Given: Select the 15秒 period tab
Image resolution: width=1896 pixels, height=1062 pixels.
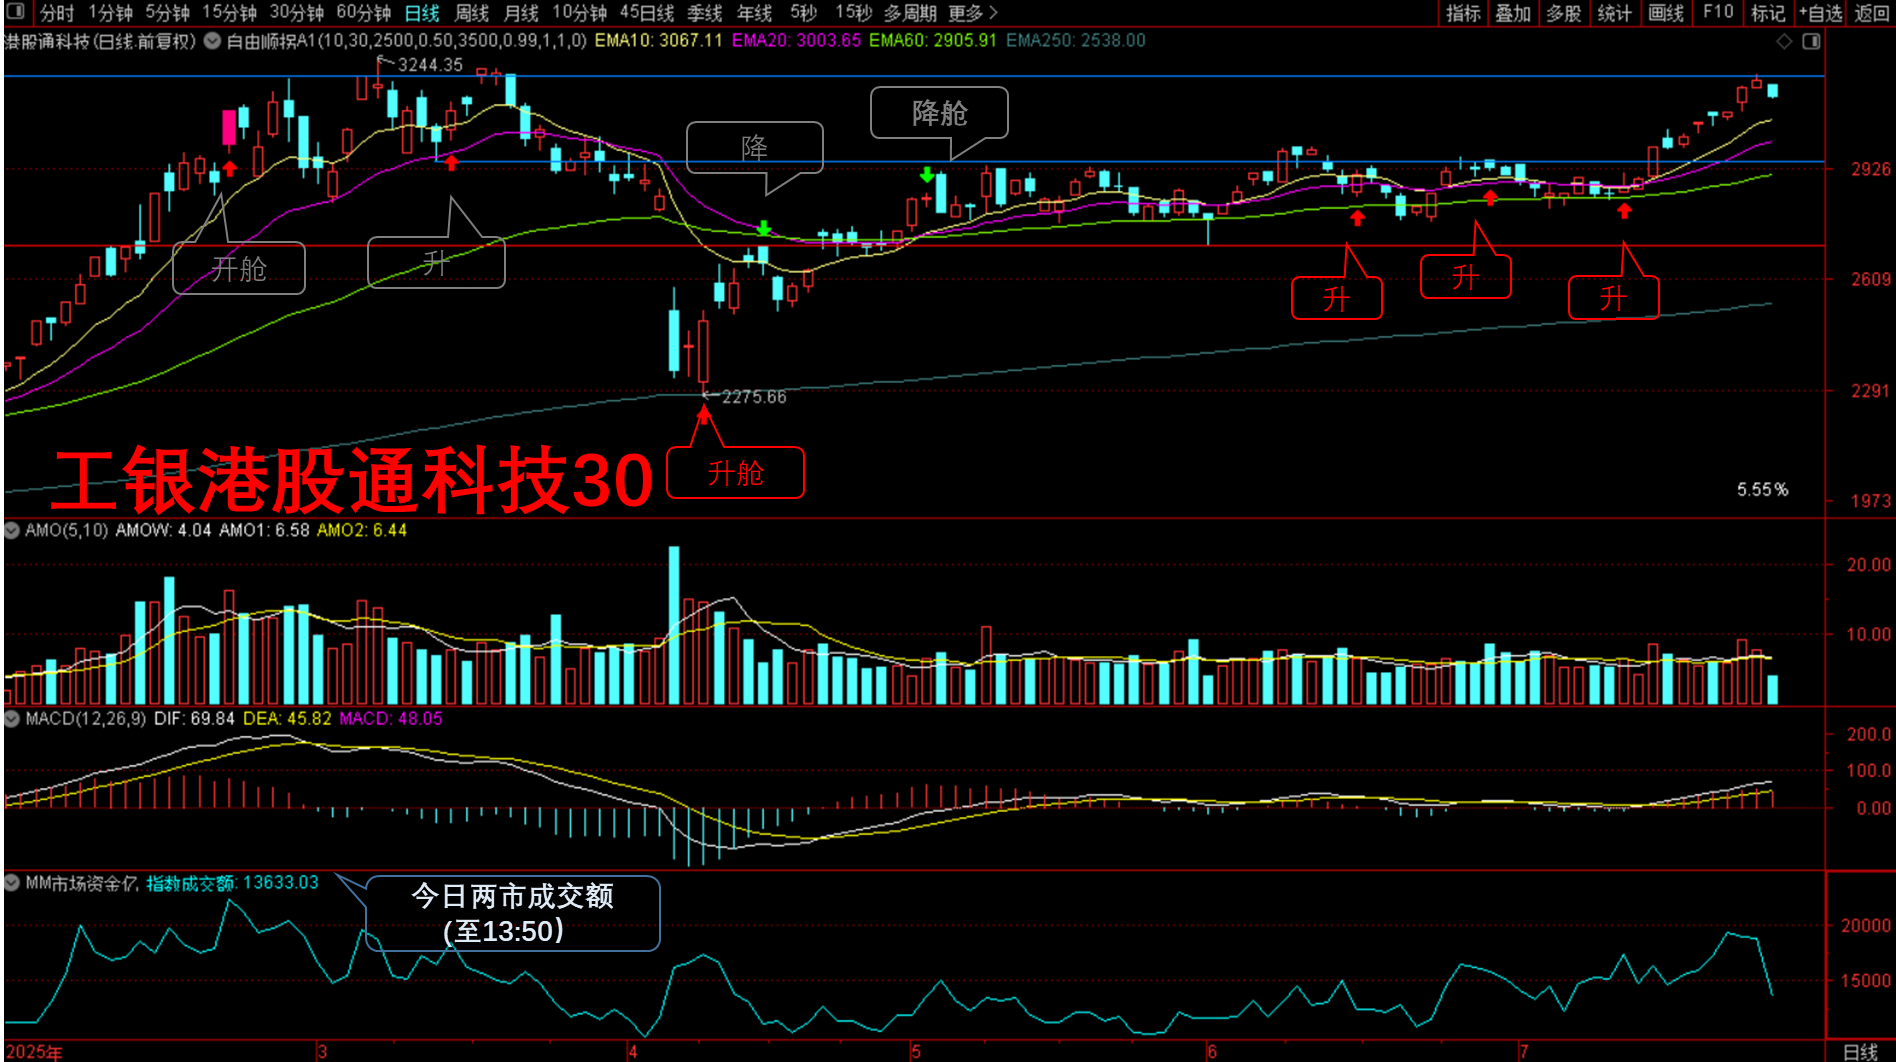Looking at the screenshot, I should click(853, 13).
